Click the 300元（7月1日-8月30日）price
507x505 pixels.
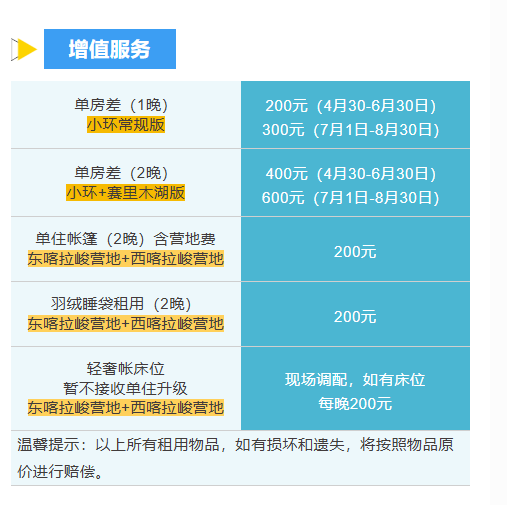coord(351,130)
